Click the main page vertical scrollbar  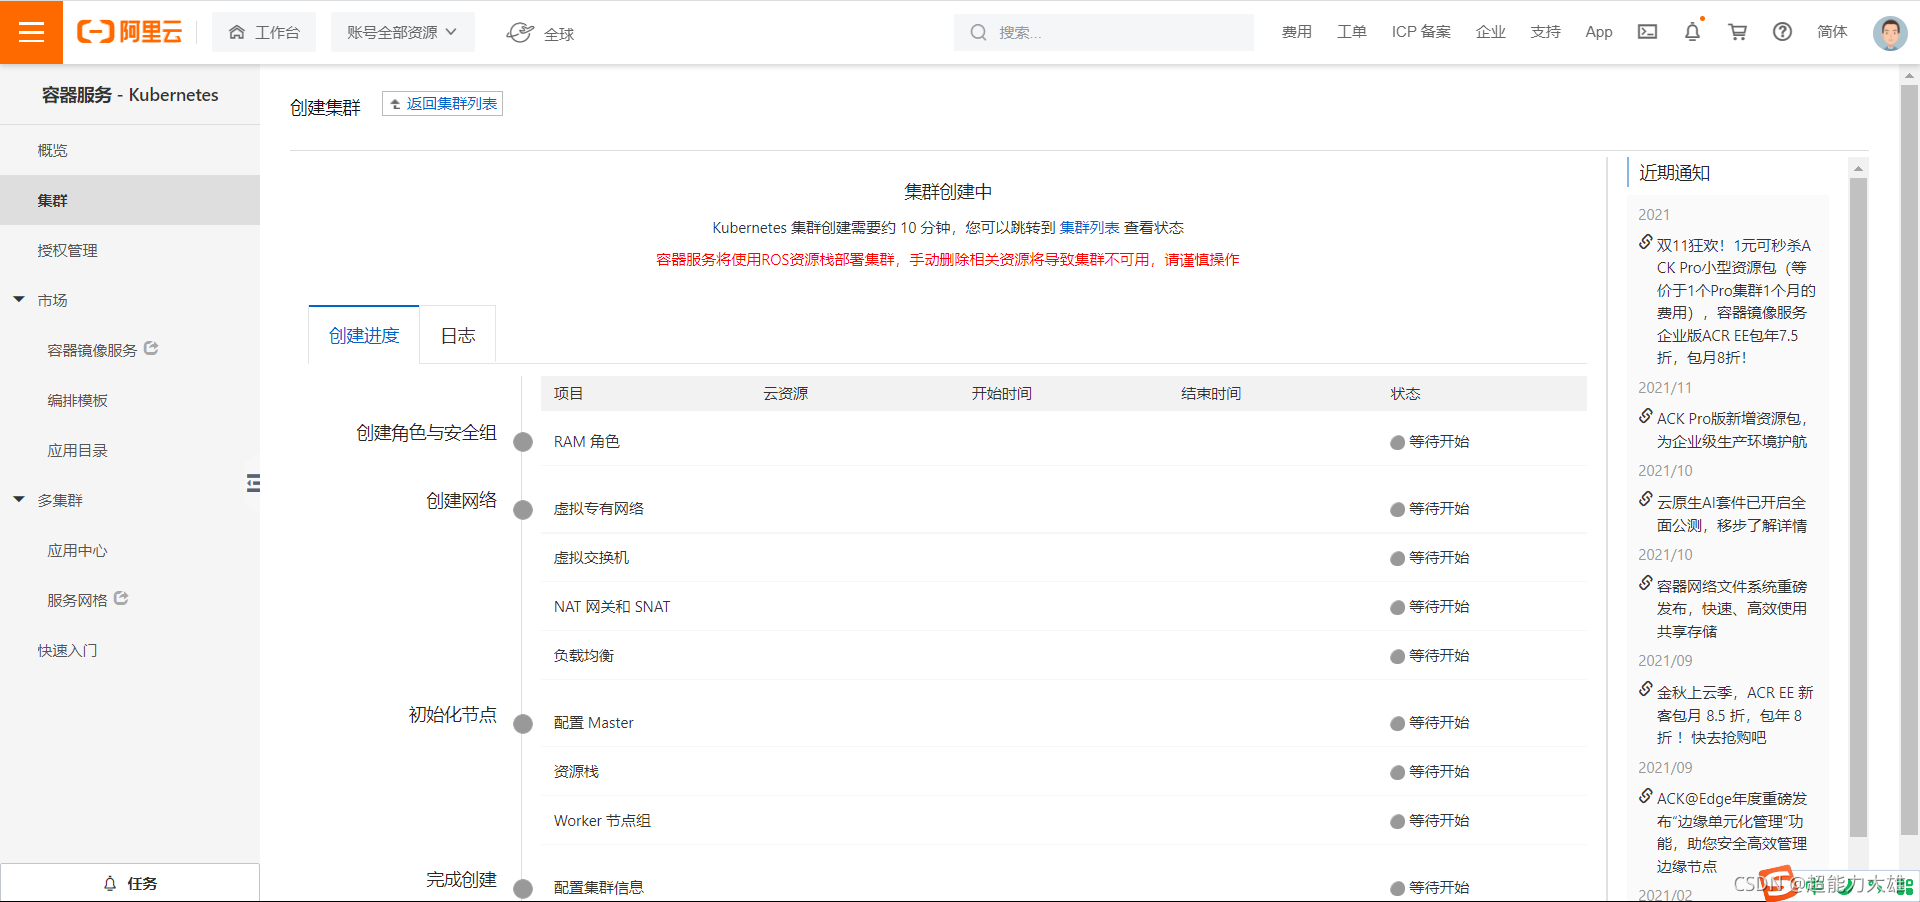tap(1909, 460)
